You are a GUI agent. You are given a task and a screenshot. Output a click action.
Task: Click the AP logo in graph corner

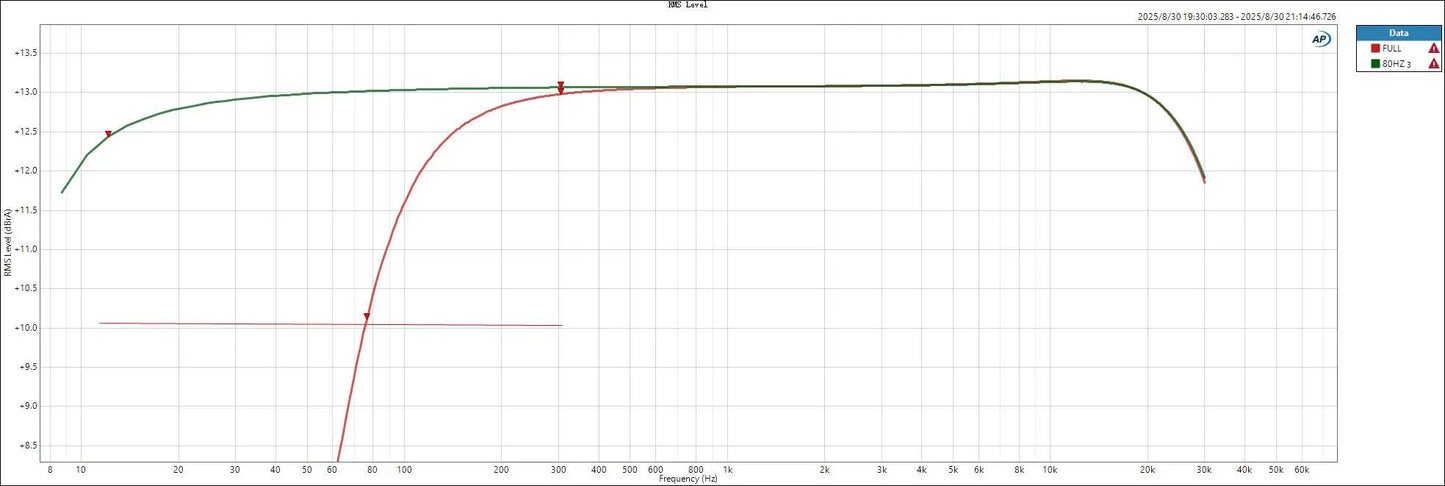tap(1320, 39)
